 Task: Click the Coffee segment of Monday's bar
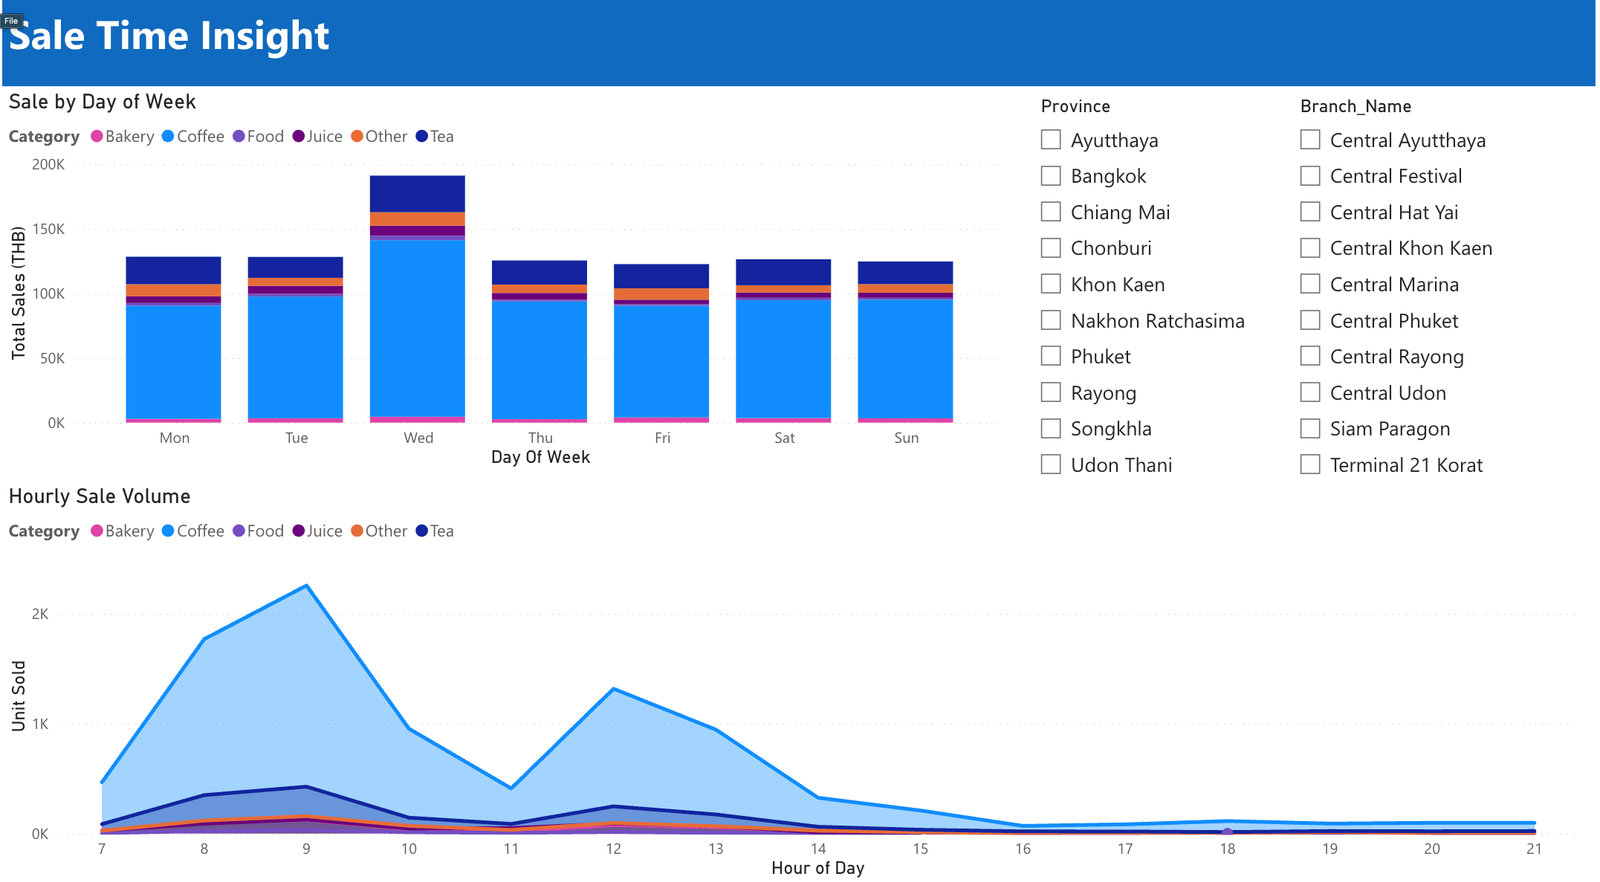click(x=173, y=362)
